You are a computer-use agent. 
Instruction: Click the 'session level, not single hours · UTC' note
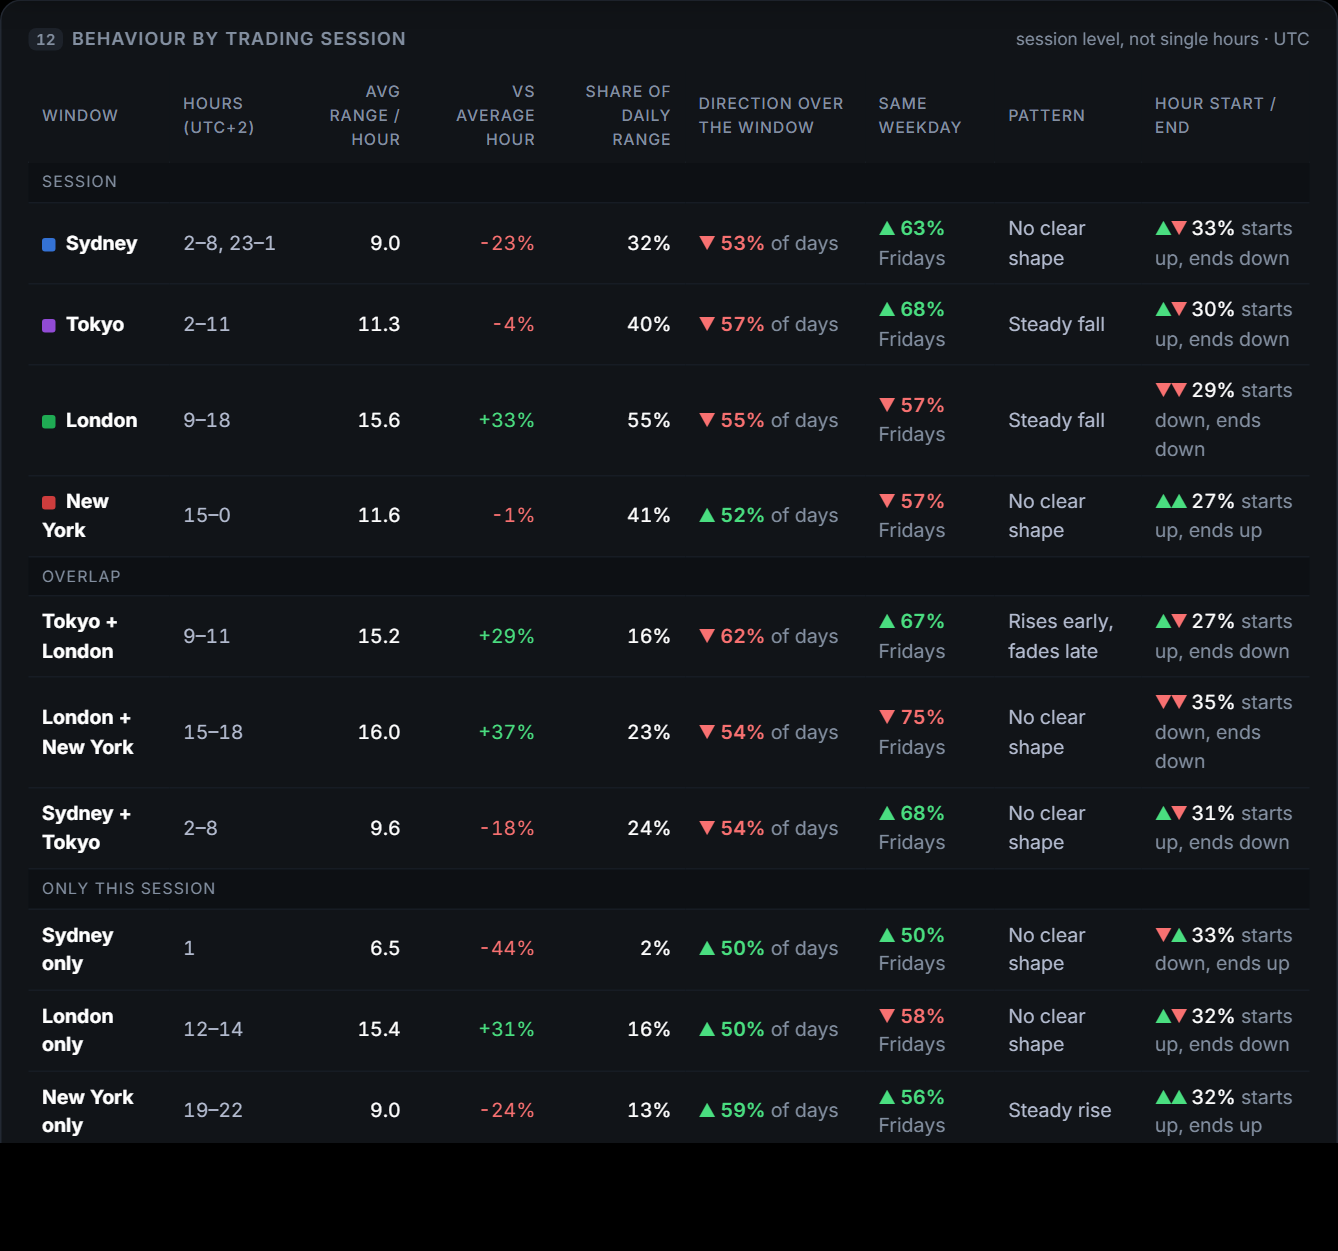1162,39
